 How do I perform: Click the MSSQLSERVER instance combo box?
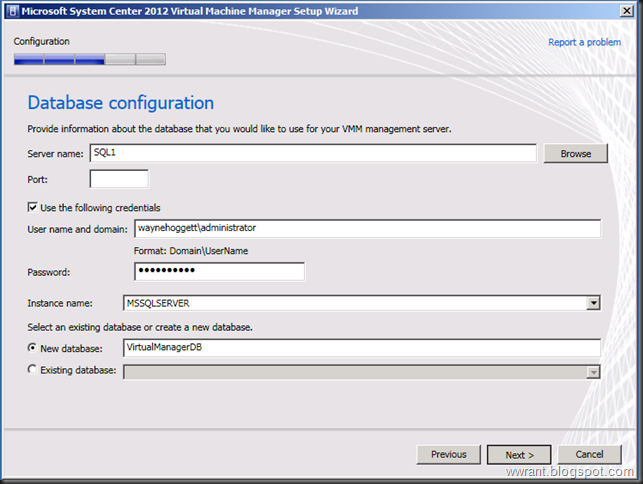tap(362, 303)
